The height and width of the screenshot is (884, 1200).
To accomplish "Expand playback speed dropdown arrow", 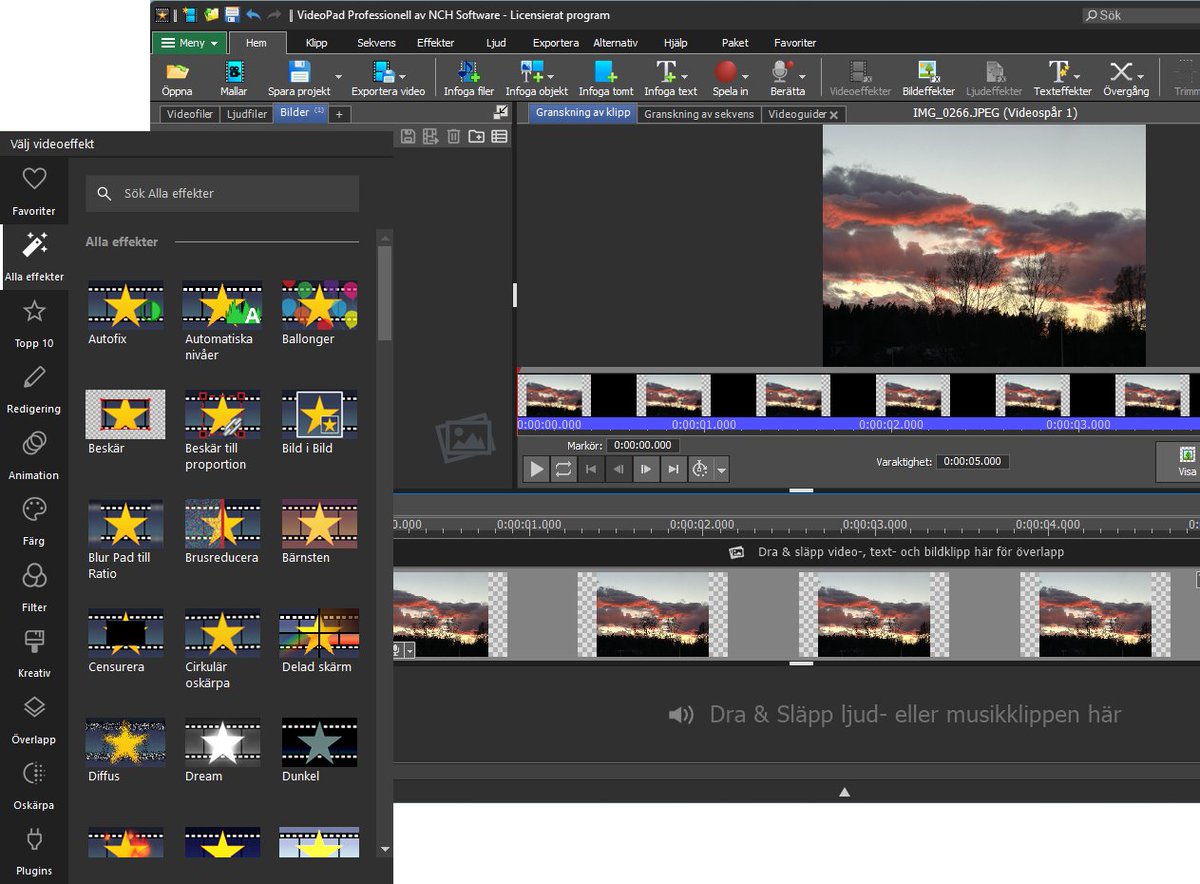I will click(722, 469).
